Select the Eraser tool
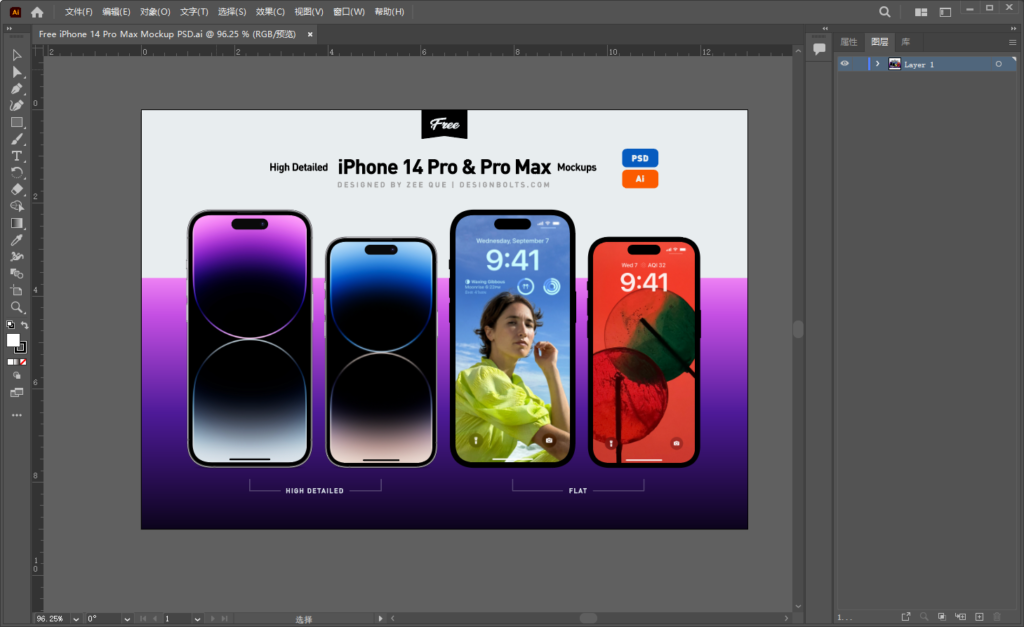Screen dimensions: 1024x627 17,189
